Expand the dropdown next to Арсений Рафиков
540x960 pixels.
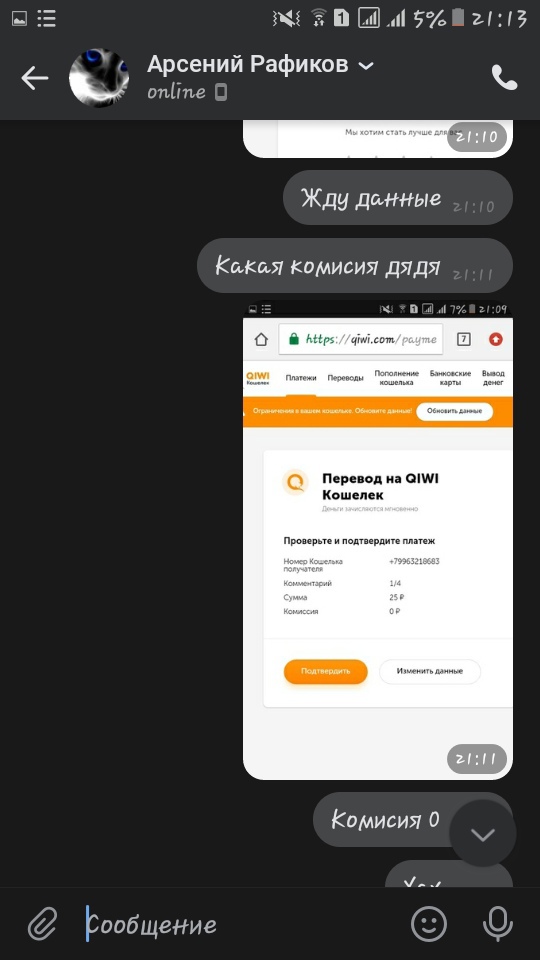pyautogui.click(x=366, y=66)
